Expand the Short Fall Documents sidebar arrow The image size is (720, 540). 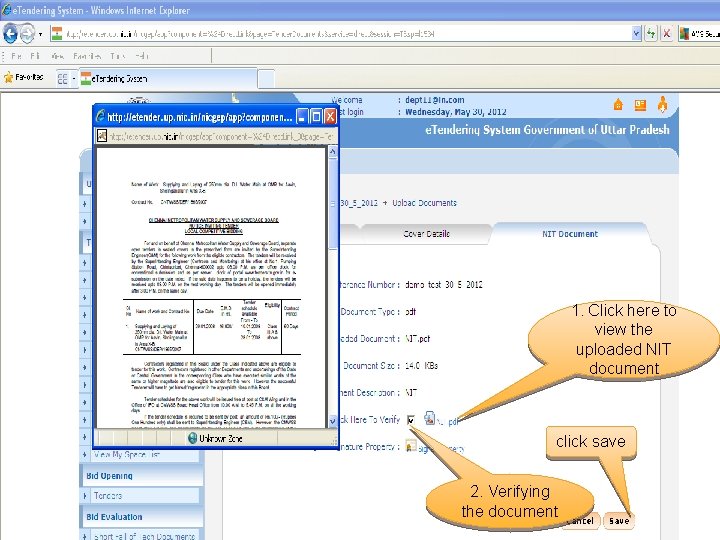click(84, 536)
